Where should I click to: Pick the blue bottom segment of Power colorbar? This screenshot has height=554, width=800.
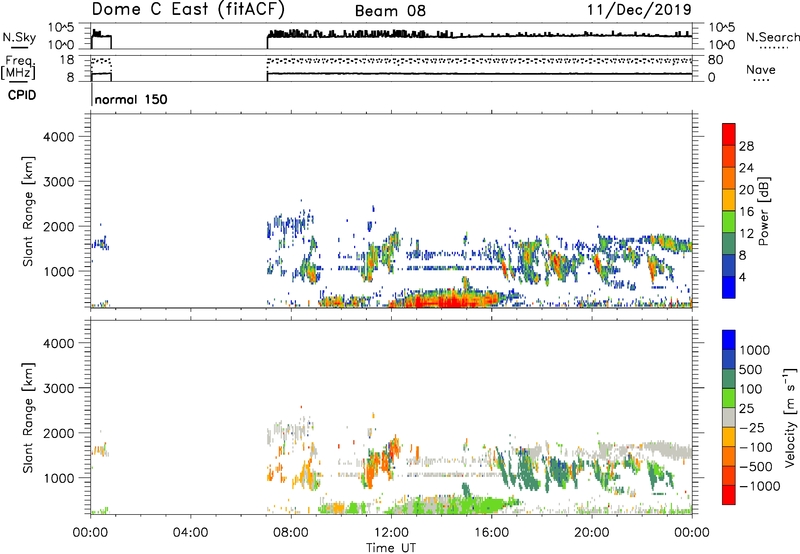point(729,287)
